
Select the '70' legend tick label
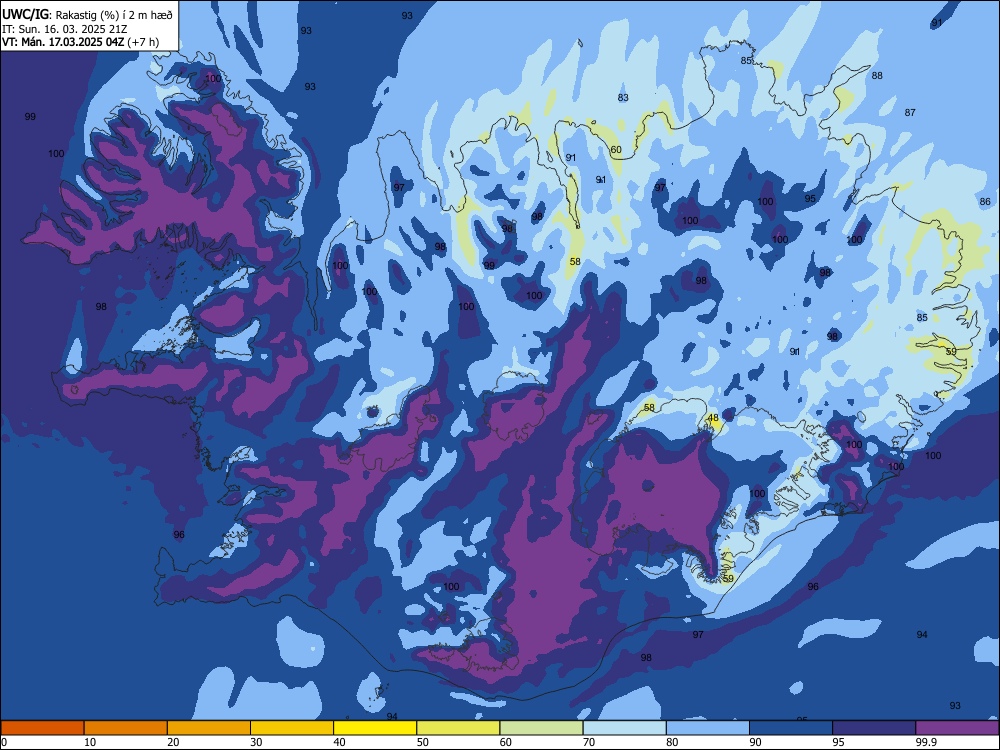[589, 742]
